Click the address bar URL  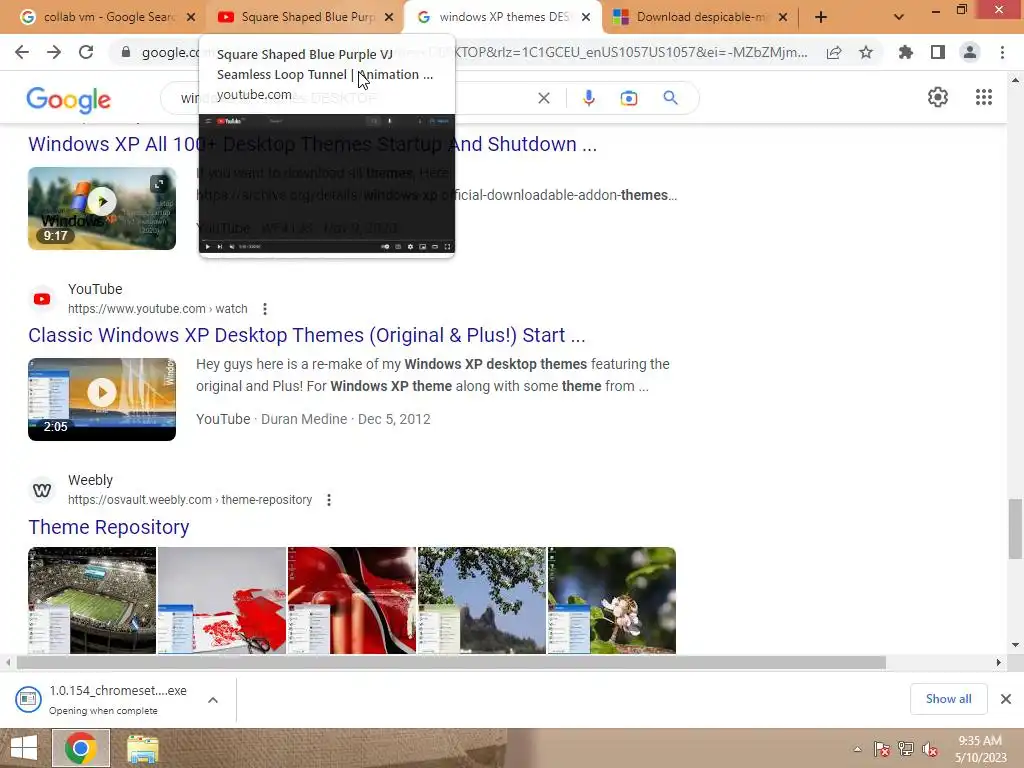[x=474, y=52]
